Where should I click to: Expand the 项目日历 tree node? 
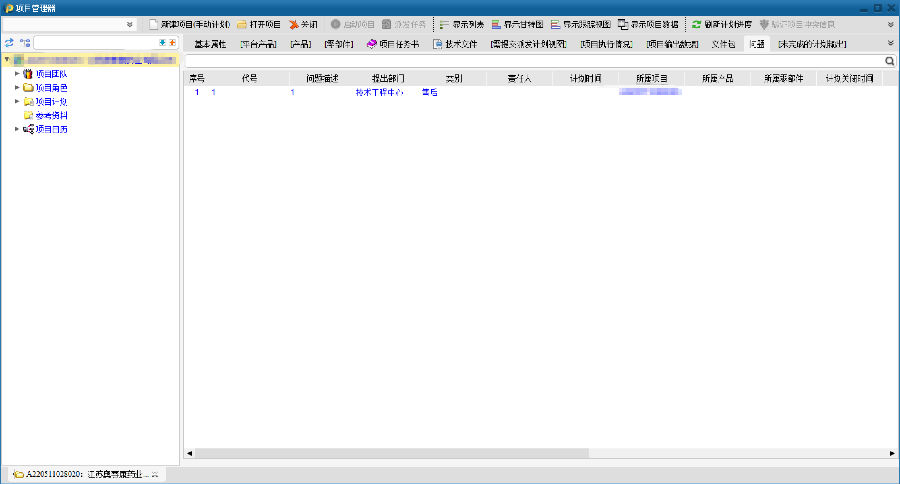click(x=17, y=129)
